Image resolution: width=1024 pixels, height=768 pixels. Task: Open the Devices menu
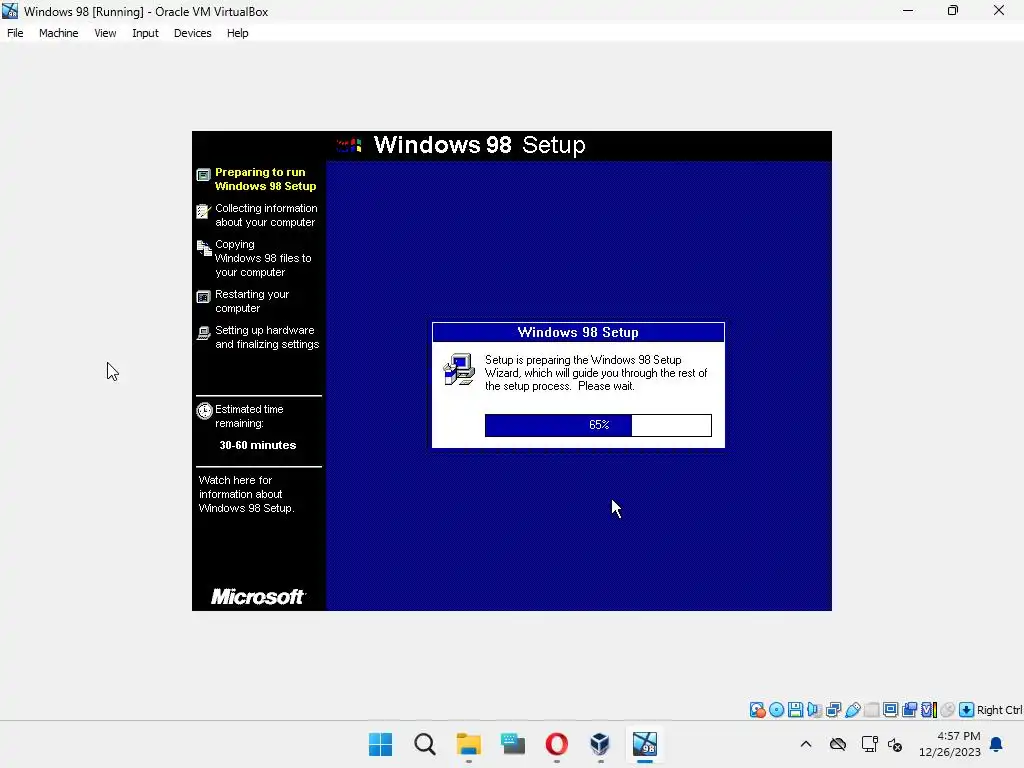[193, 33]
